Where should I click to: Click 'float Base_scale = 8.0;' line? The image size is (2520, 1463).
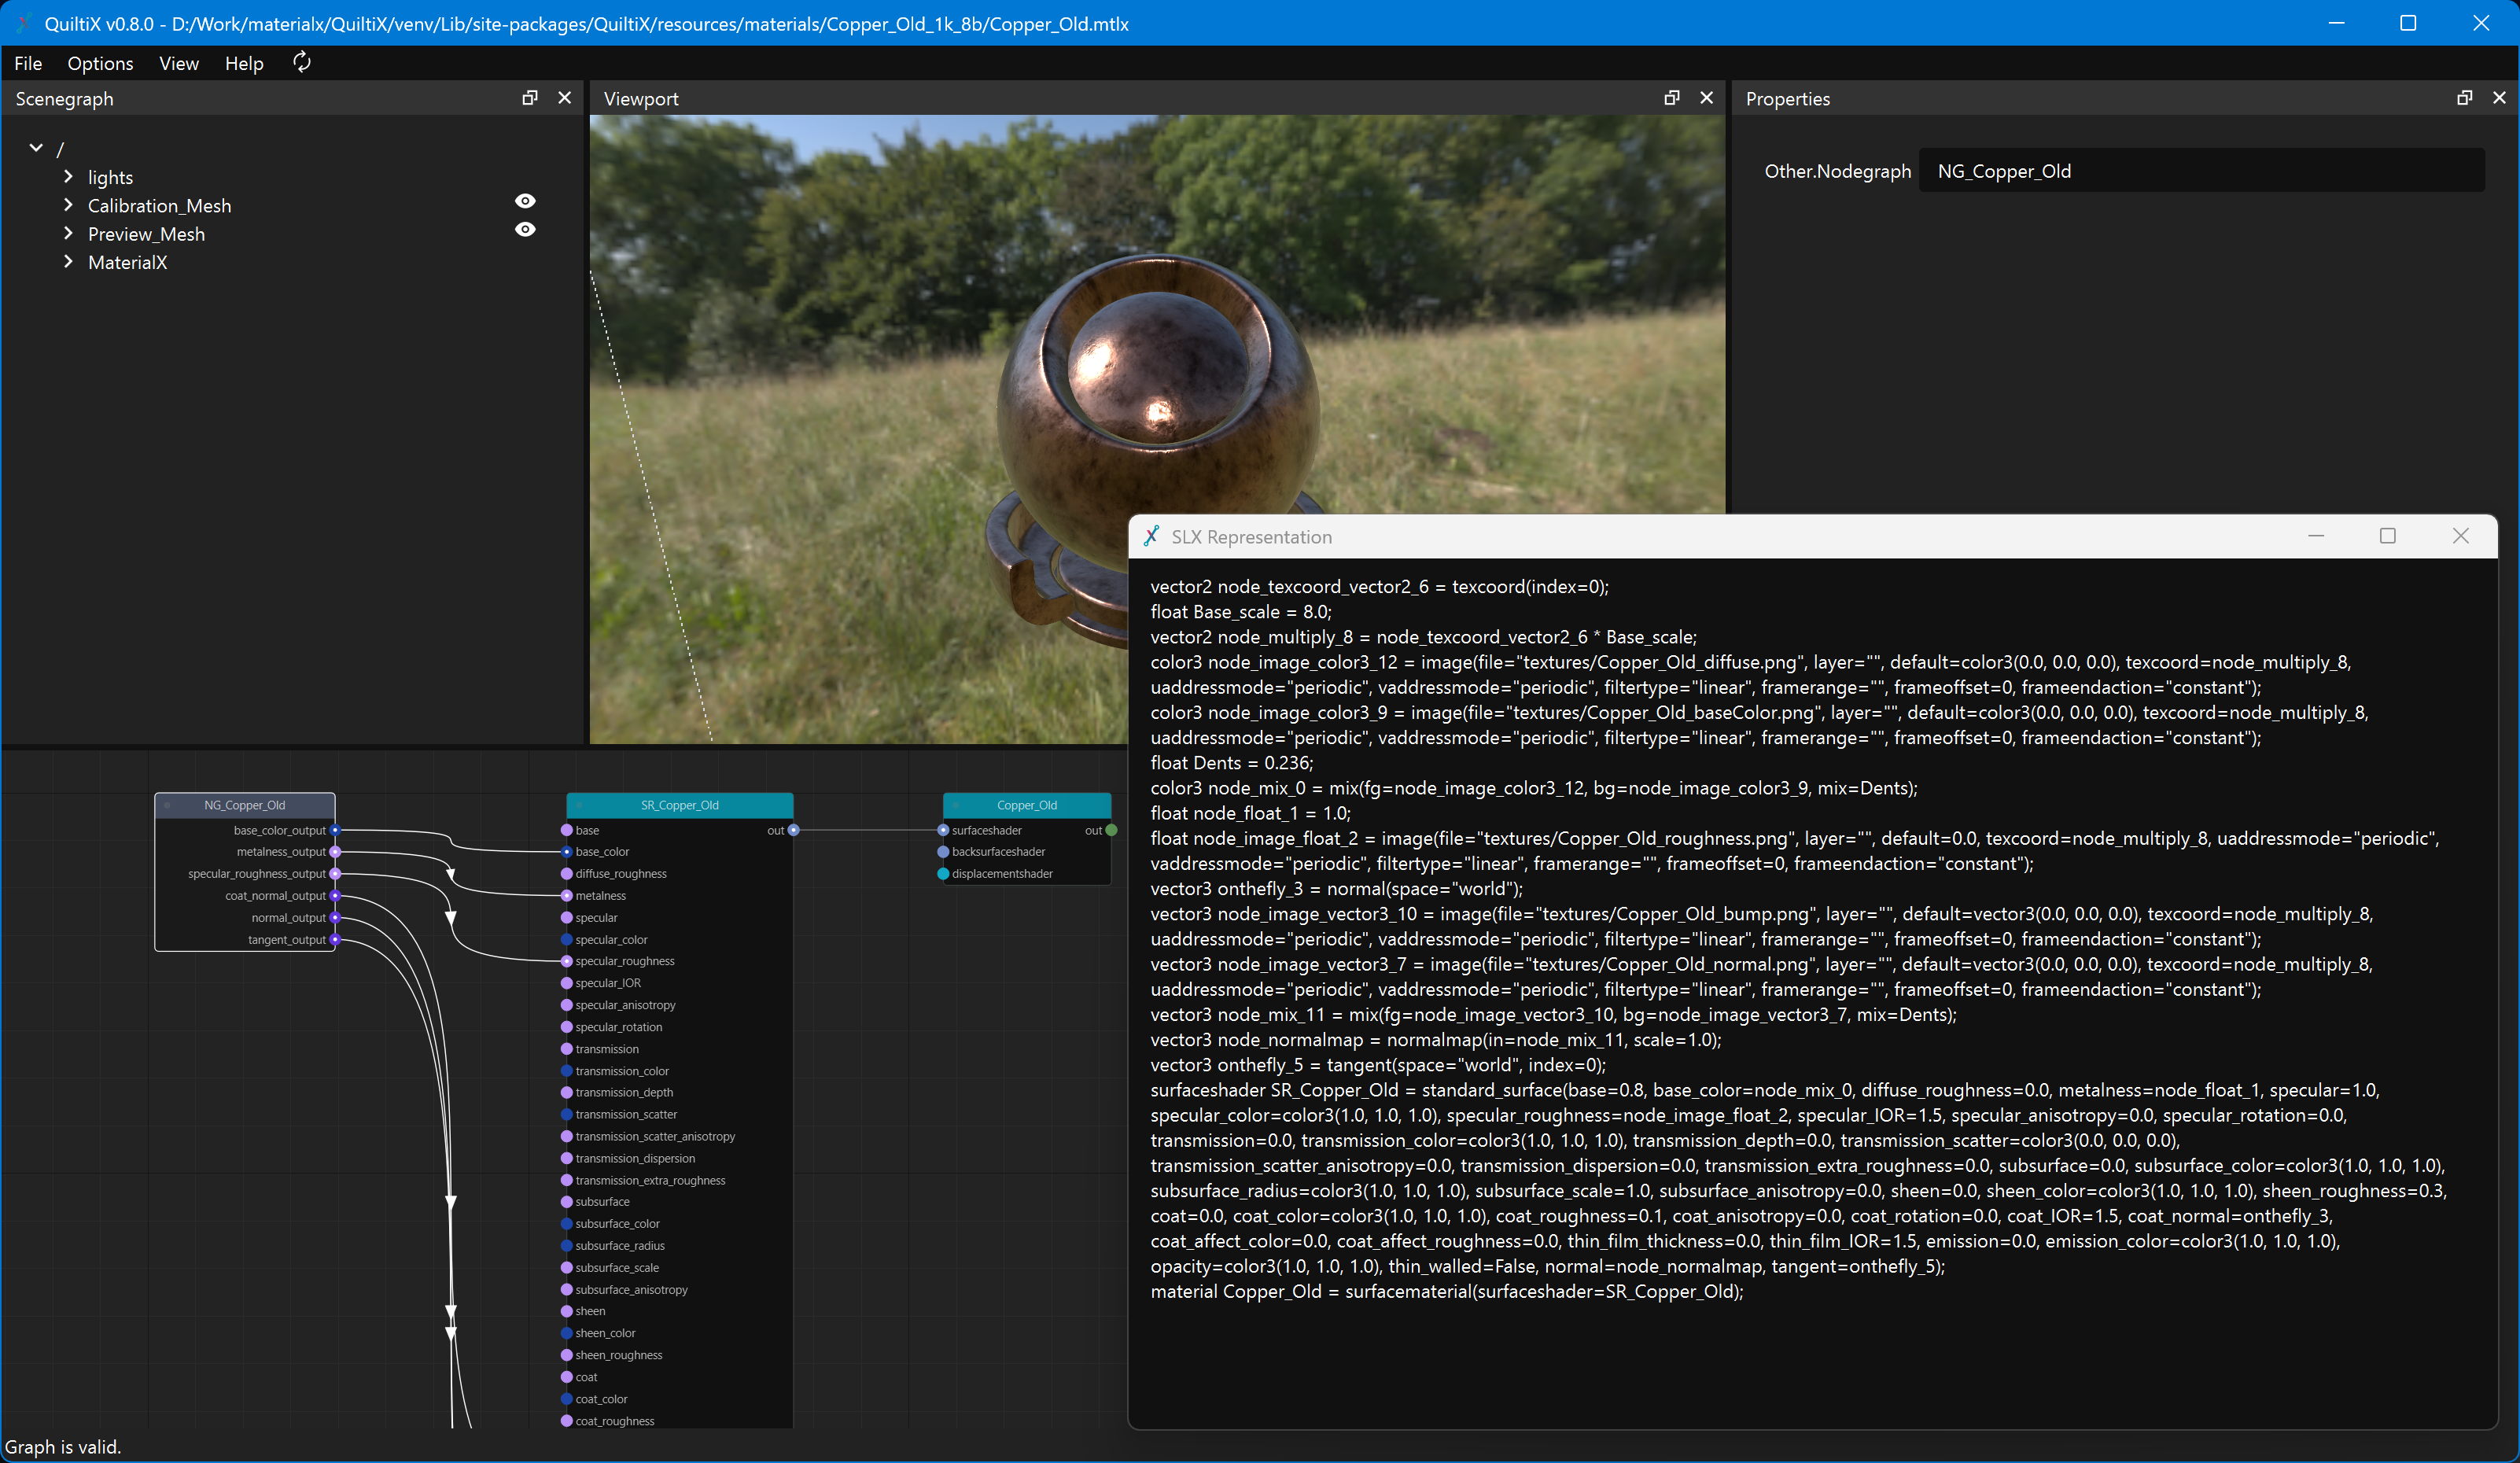coord(1241,612)
